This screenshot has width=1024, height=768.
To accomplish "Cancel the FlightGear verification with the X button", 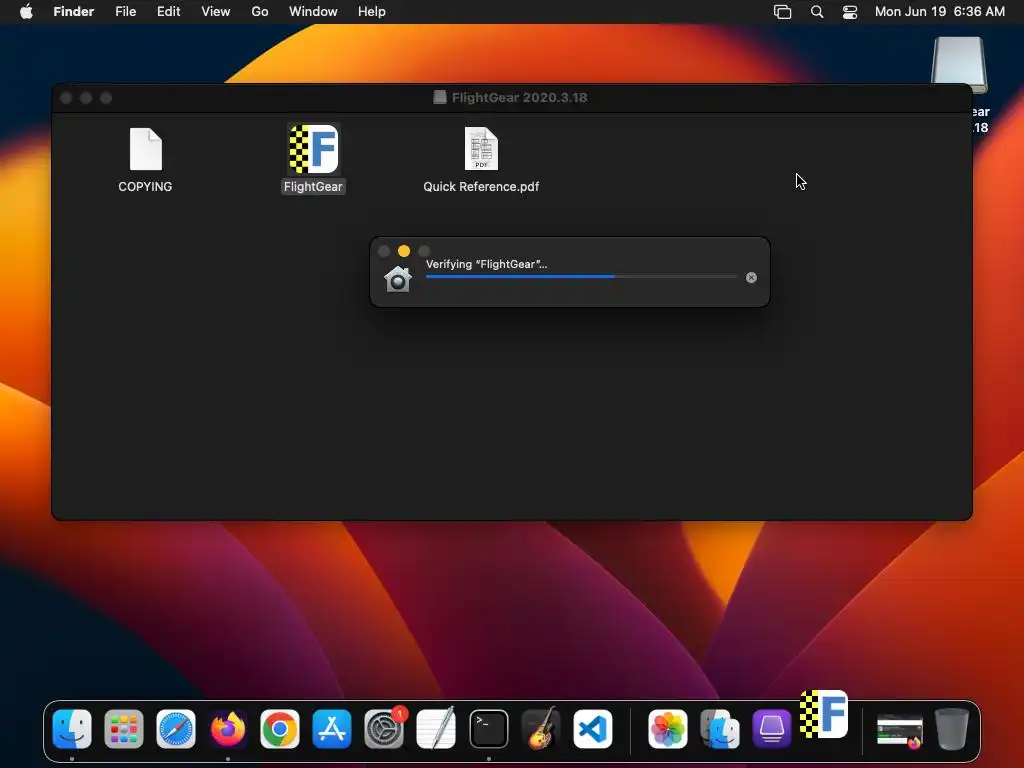I will pyautogui.click(x=751, y=278).
